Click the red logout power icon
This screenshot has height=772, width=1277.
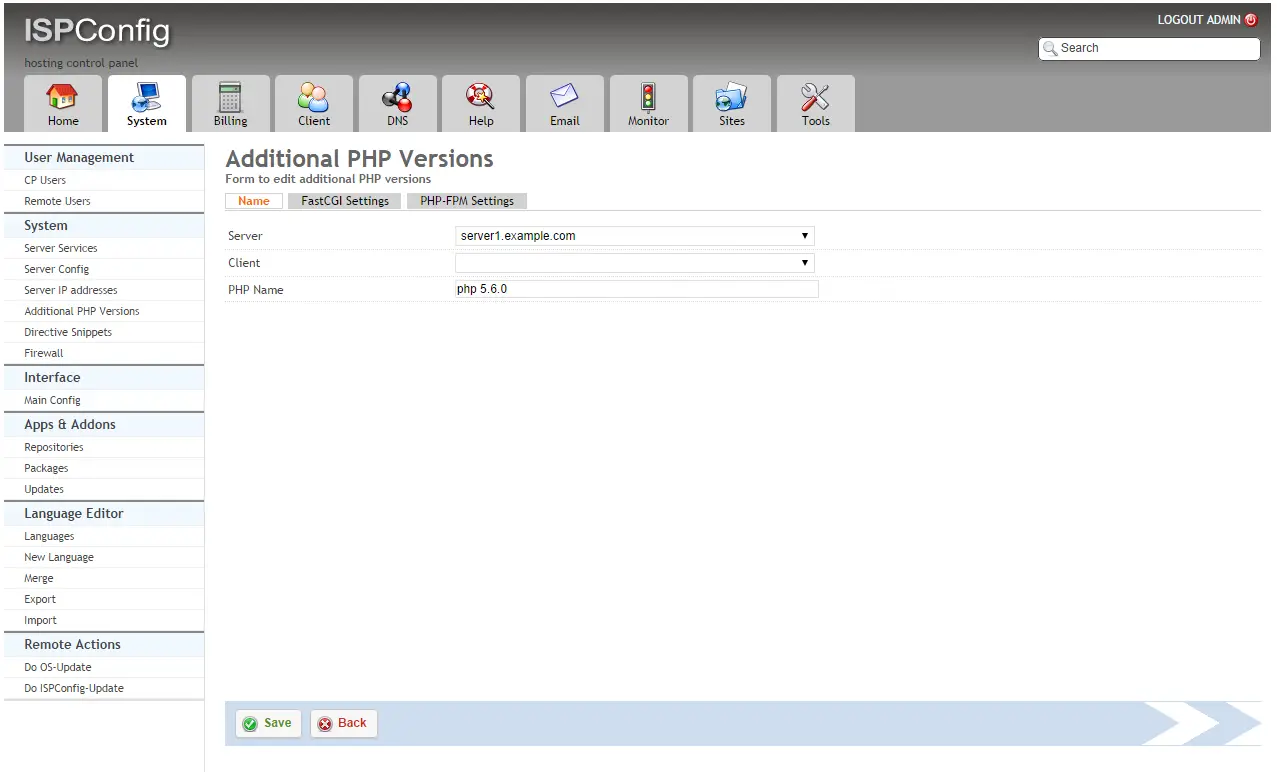(x=1251, y=20)
